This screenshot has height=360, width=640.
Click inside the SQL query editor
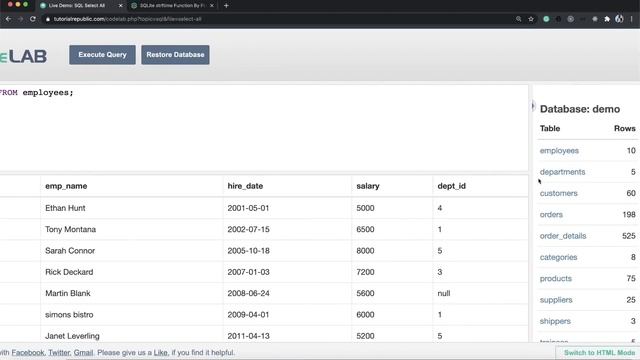pyautogui.click(x=264, y=128)
